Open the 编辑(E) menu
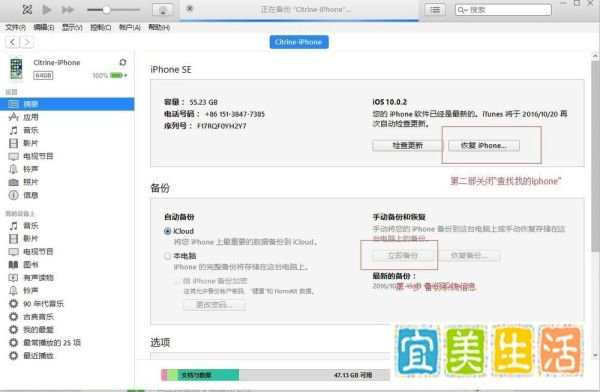The height and width of the screenshot is (392, 600). pos(44,28)
